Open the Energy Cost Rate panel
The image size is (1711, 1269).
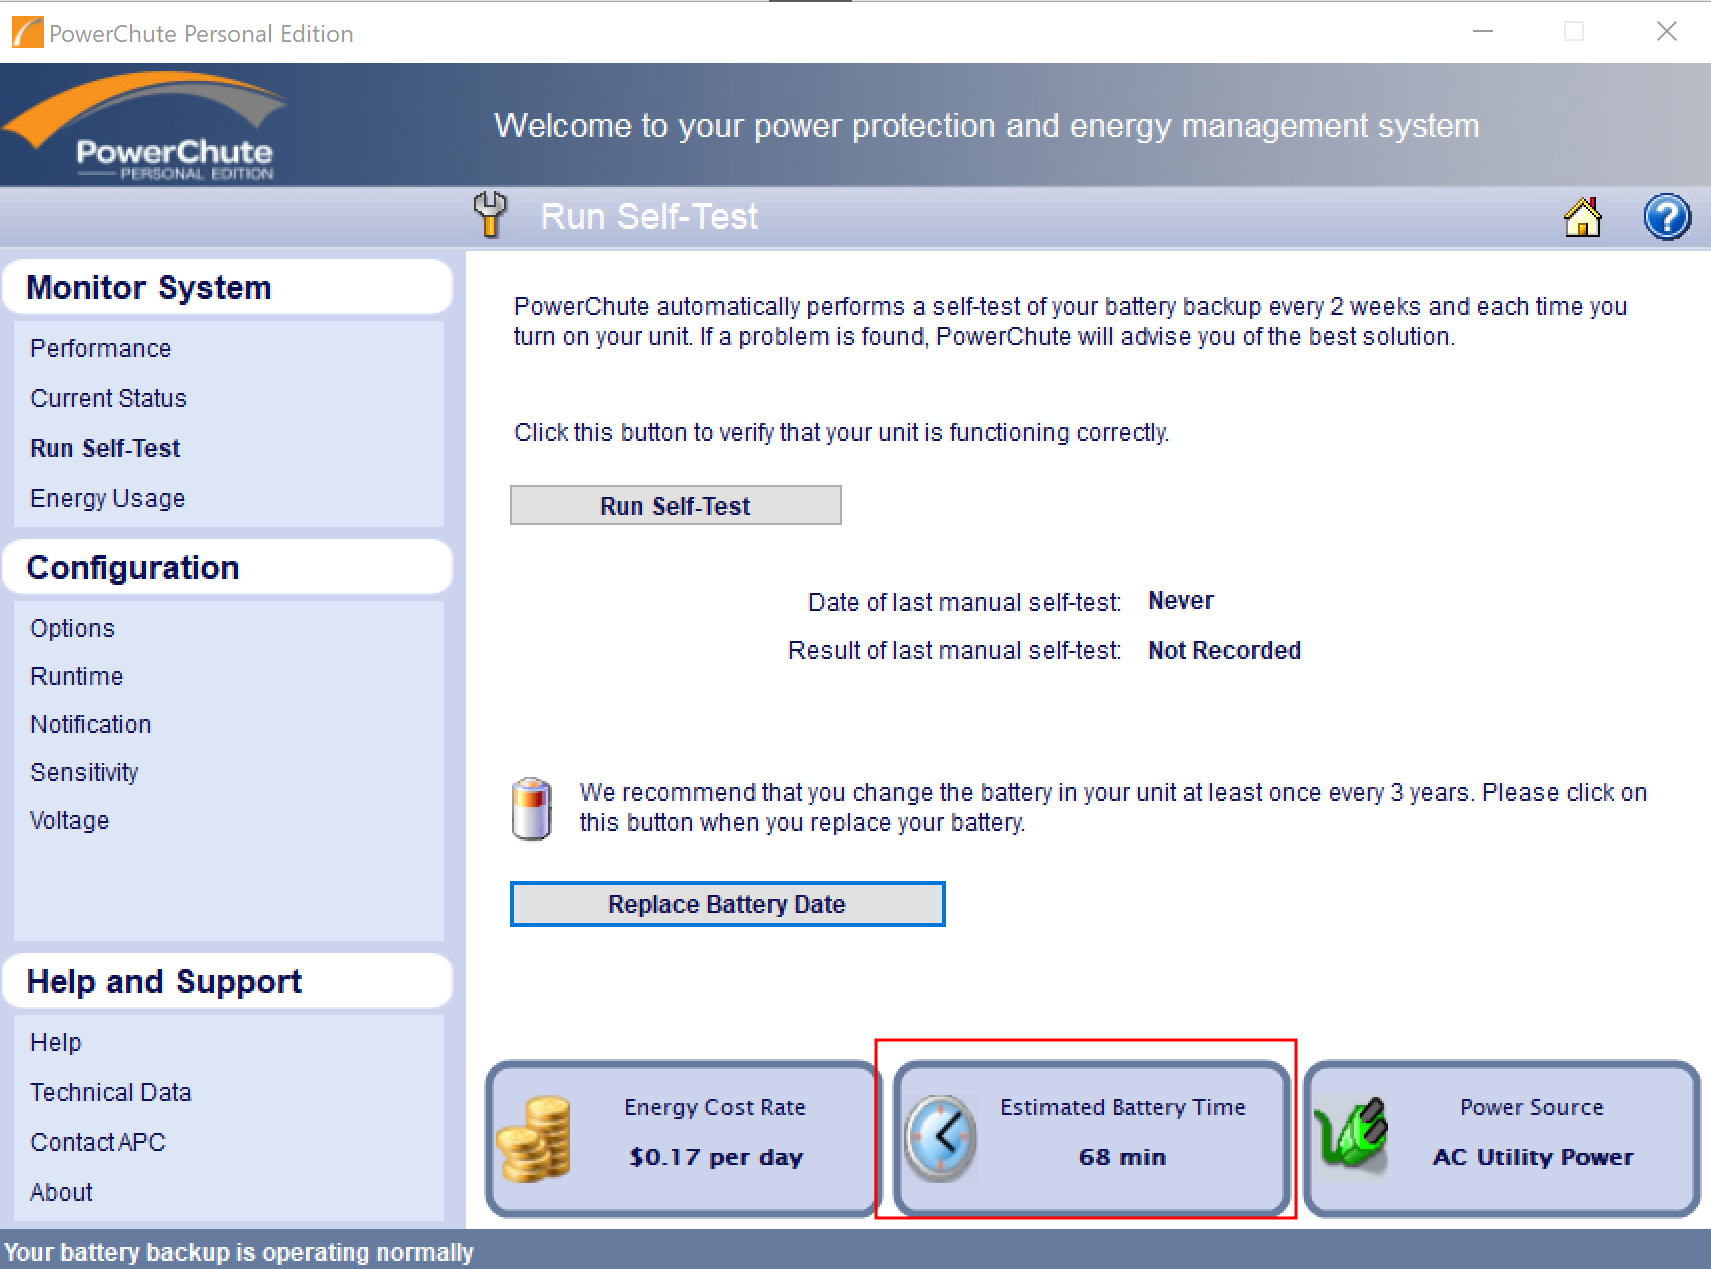point(681,1139)
